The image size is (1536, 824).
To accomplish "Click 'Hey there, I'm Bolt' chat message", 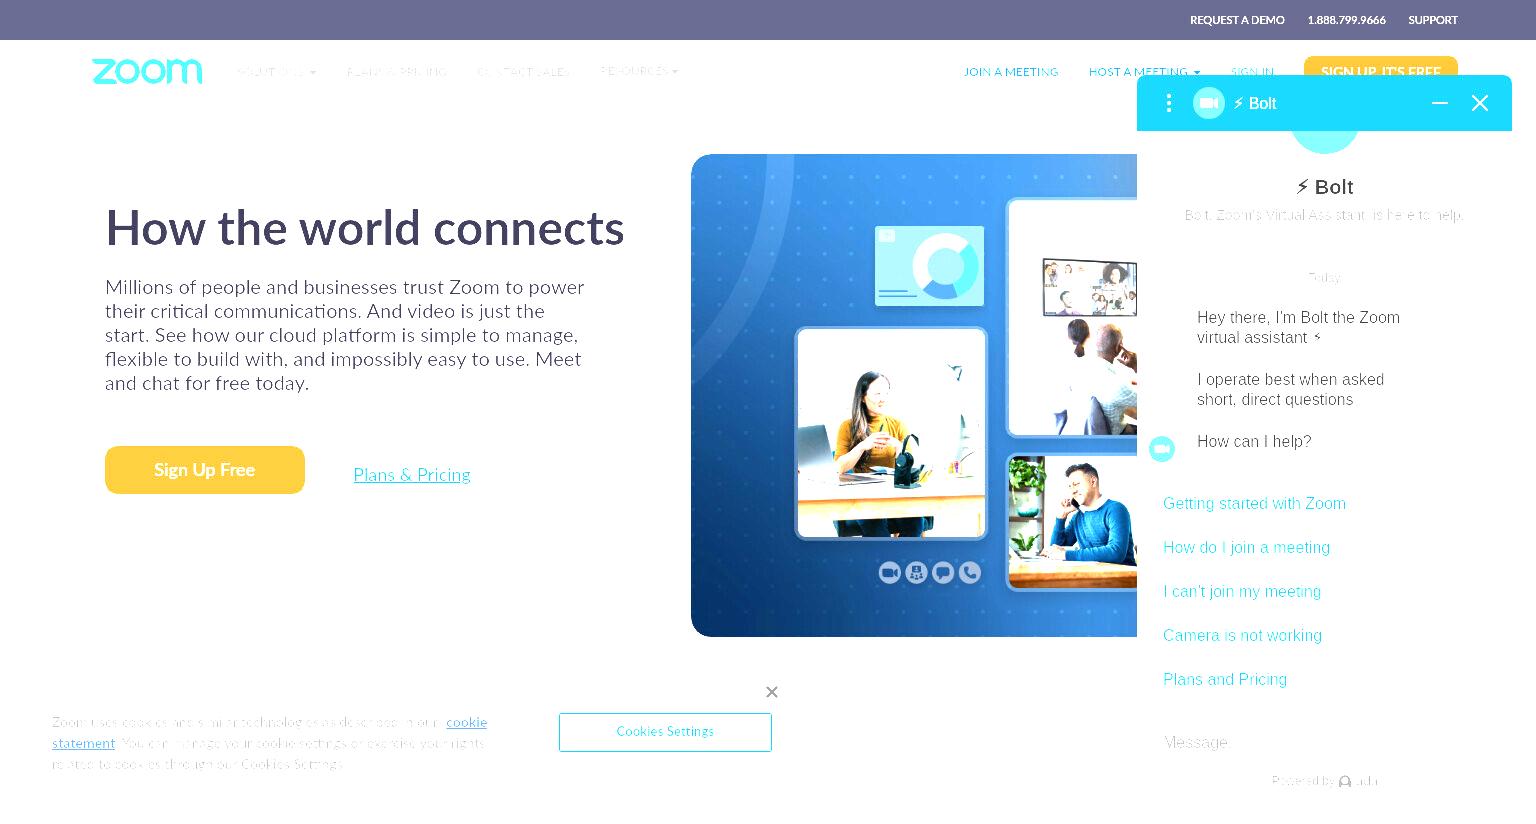I will click(x=1298, y=328).
